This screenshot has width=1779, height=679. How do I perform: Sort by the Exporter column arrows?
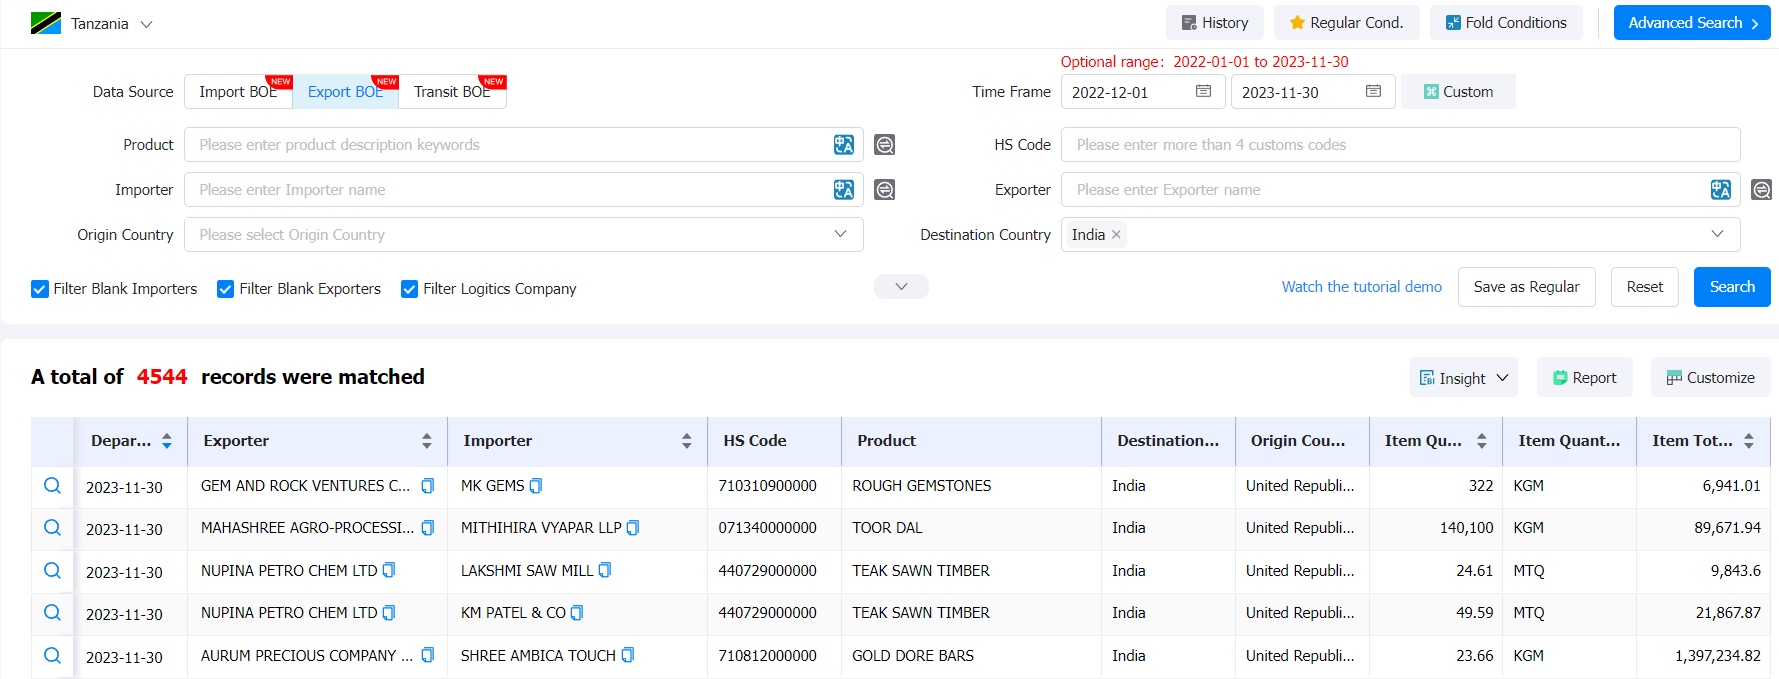point(427,441)
